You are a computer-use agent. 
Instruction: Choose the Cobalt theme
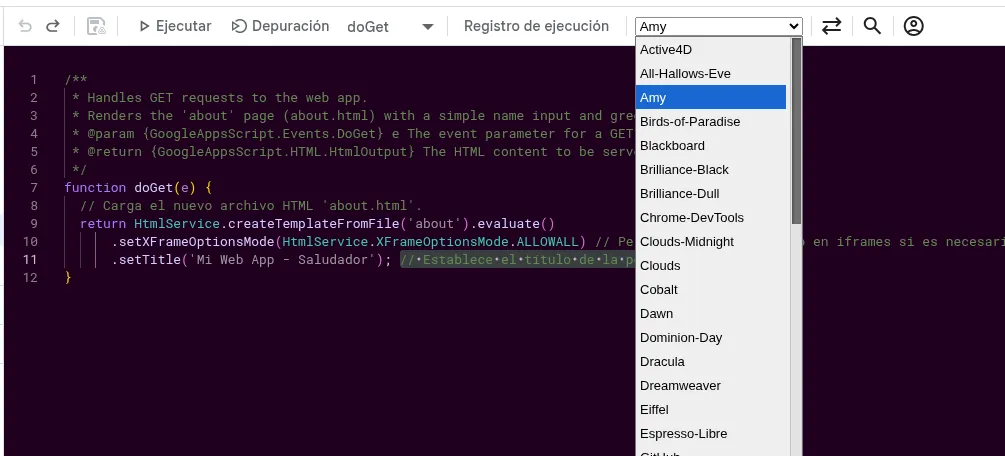pos(710,290)
